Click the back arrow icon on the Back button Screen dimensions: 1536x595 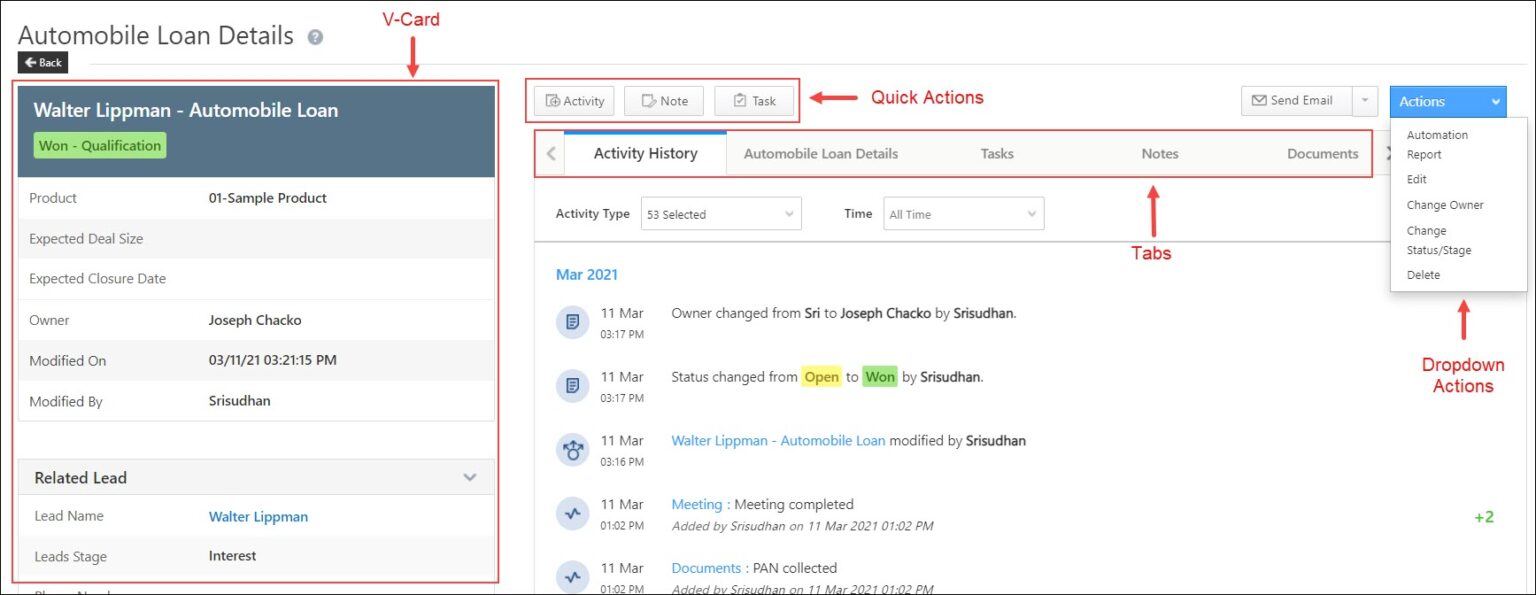pyautogui.click(x=29, y=62)
